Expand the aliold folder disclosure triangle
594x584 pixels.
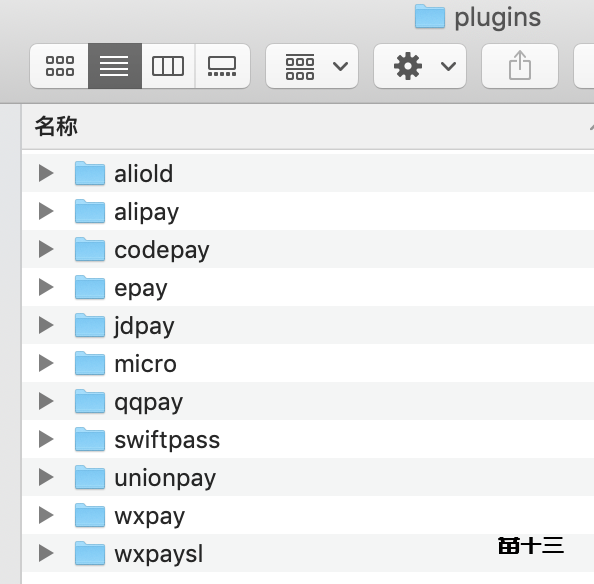(x=46, y=173)
